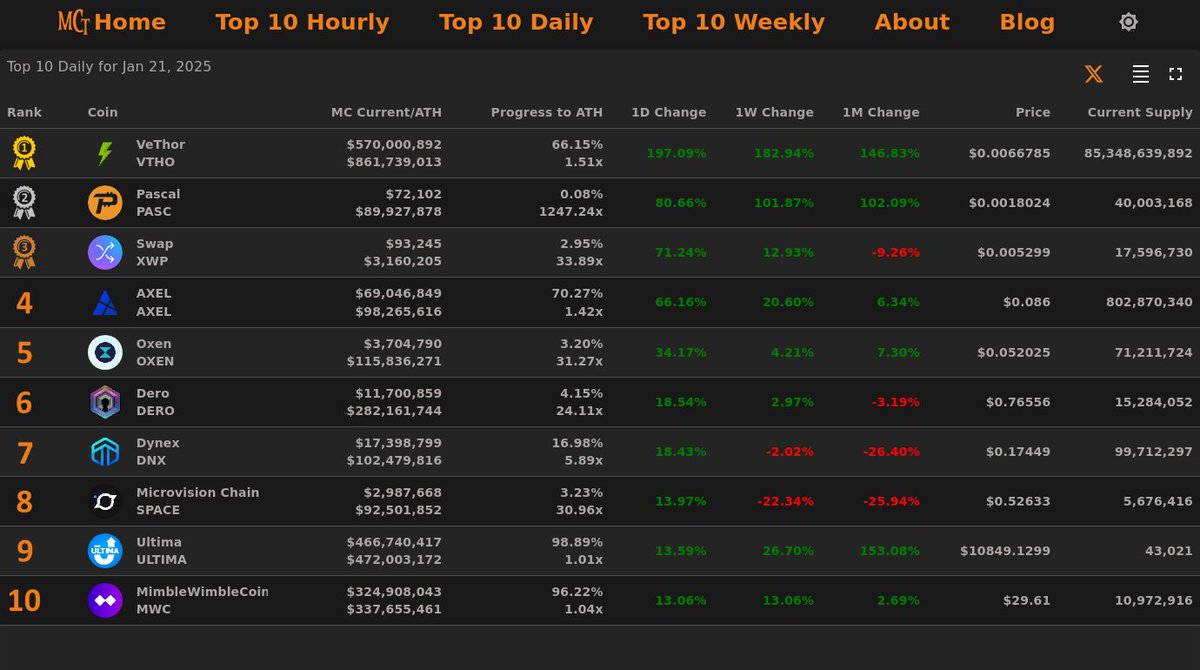The width and height of the screenshot is (1200, 670).
Task: Sort by the Coin column header
Action: 103,113
